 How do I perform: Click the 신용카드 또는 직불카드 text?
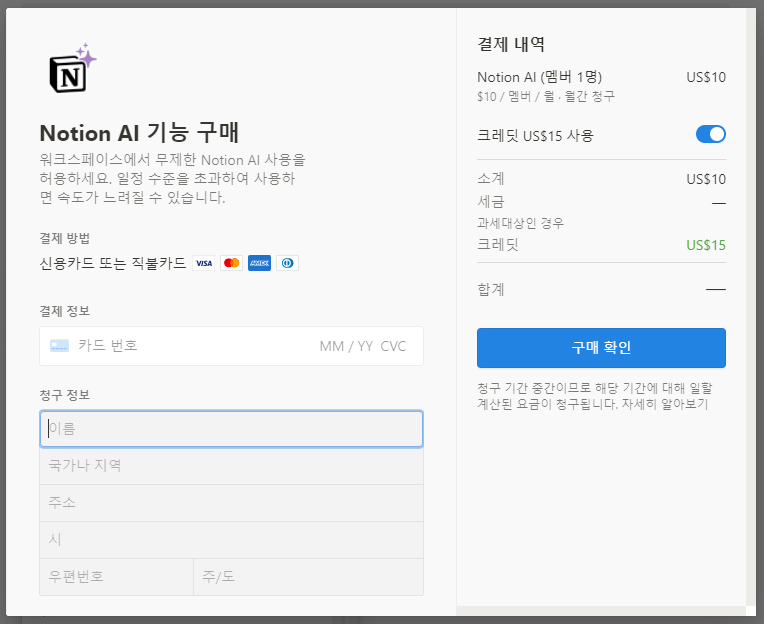point(113,264)
